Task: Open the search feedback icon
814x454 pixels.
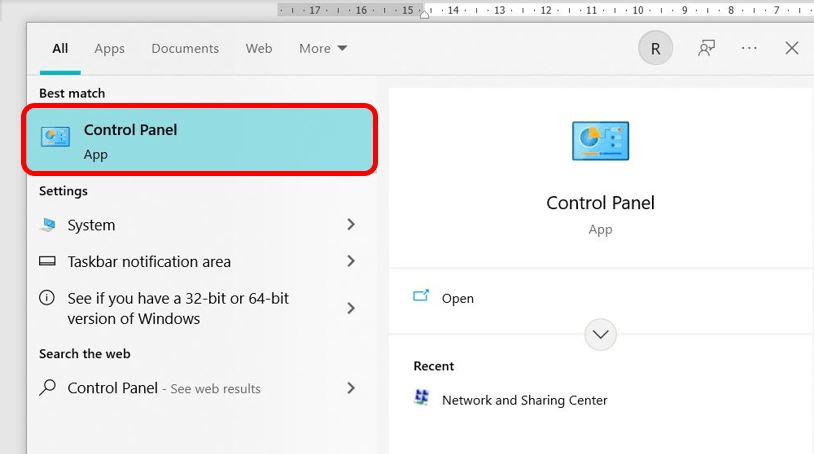Action: tap(707, 48)
